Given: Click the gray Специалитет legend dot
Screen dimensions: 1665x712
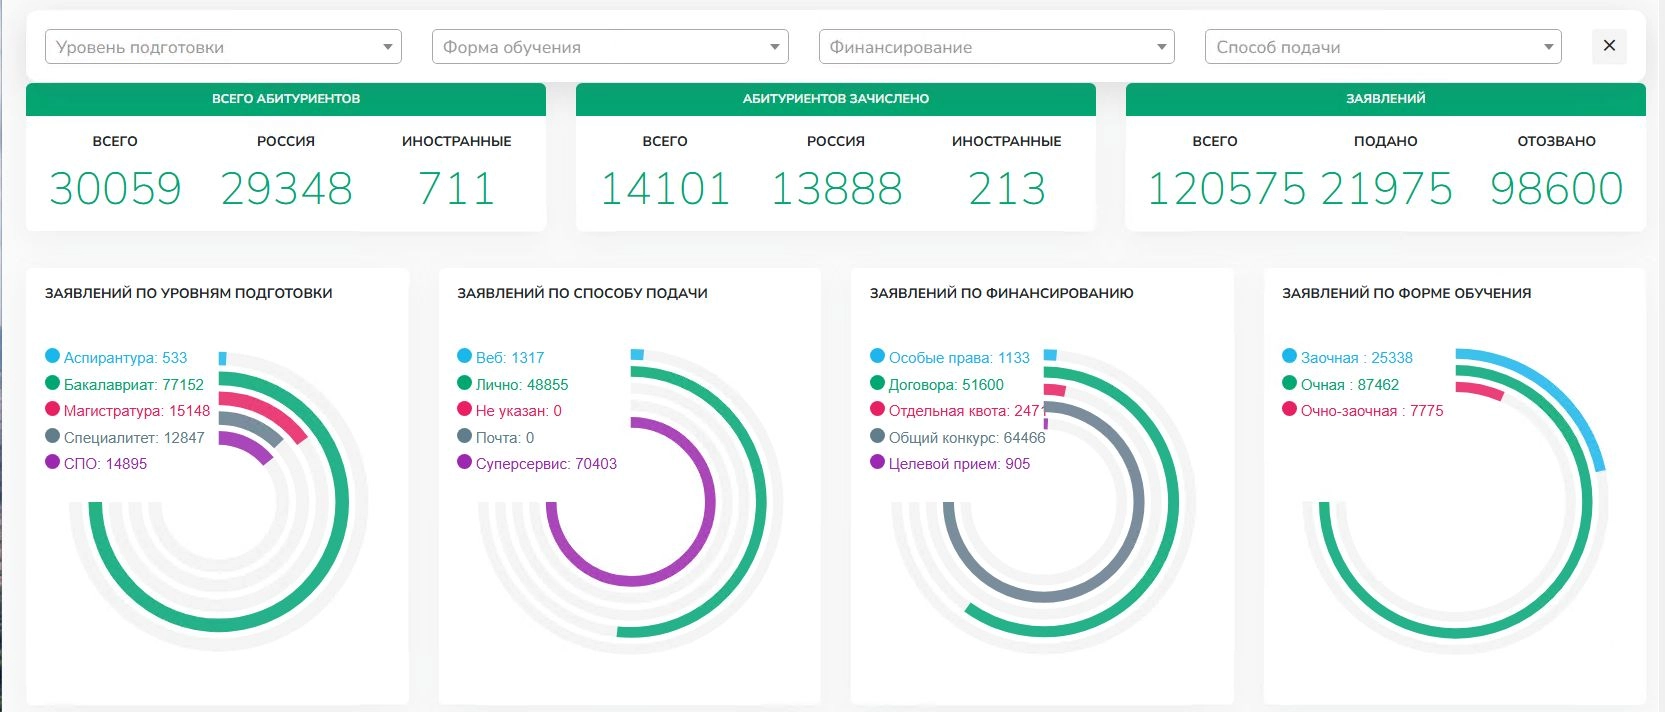Looking at the screenshot, I should tap(52, 436).
